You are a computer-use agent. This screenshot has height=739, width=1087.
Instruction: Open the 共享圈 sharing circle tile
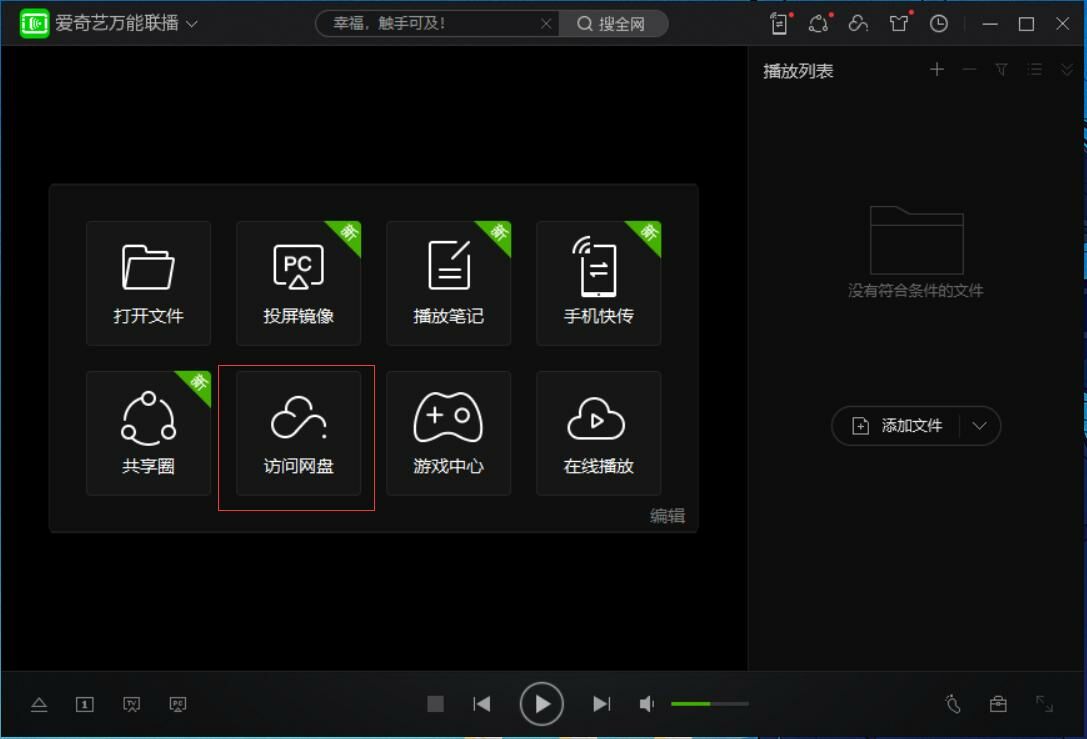(x=148, y=433)
